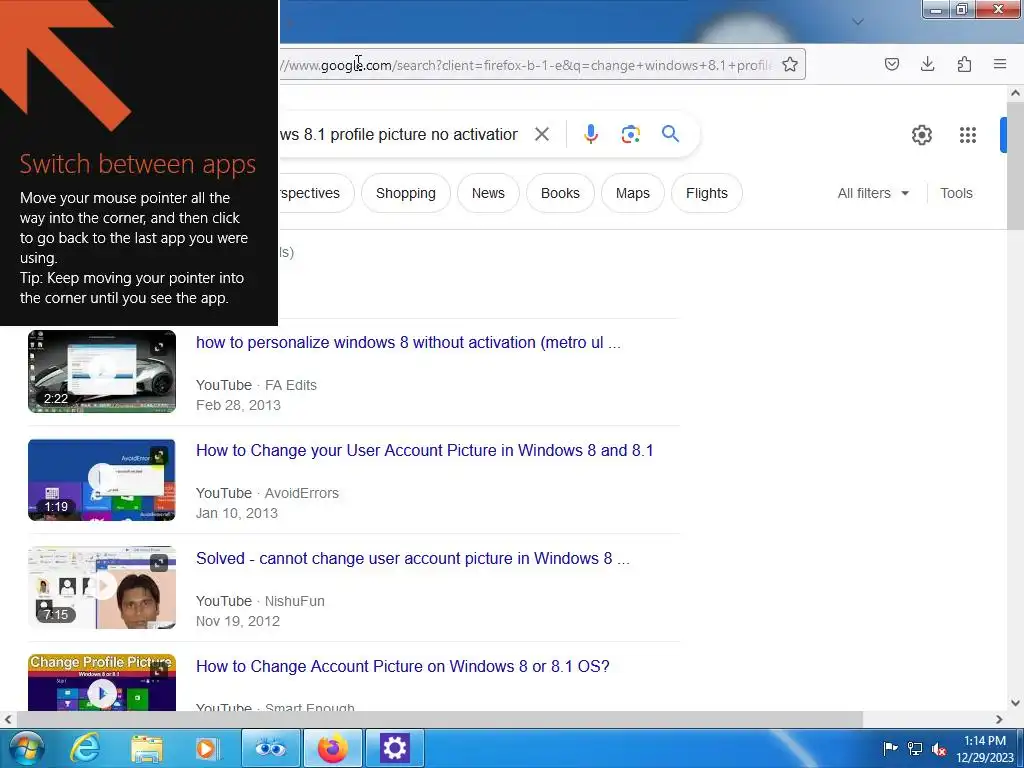Open 'how to personalize windows 8 without activation' result

click(x=408, y=342)
